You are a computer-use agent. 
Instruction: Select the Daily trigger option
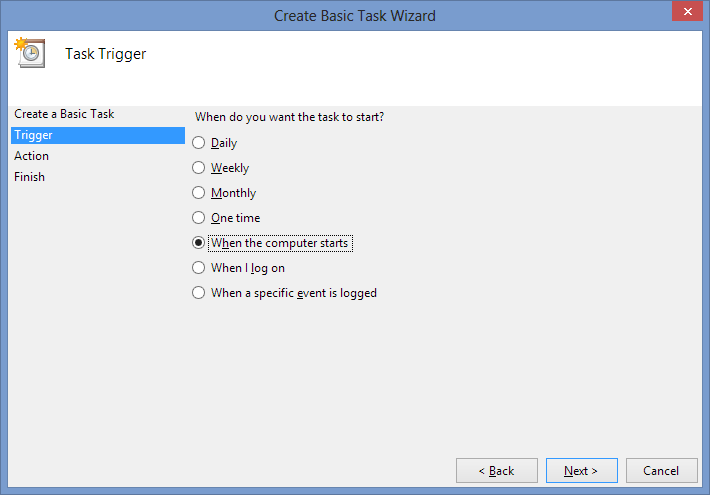tap(199, 143)
